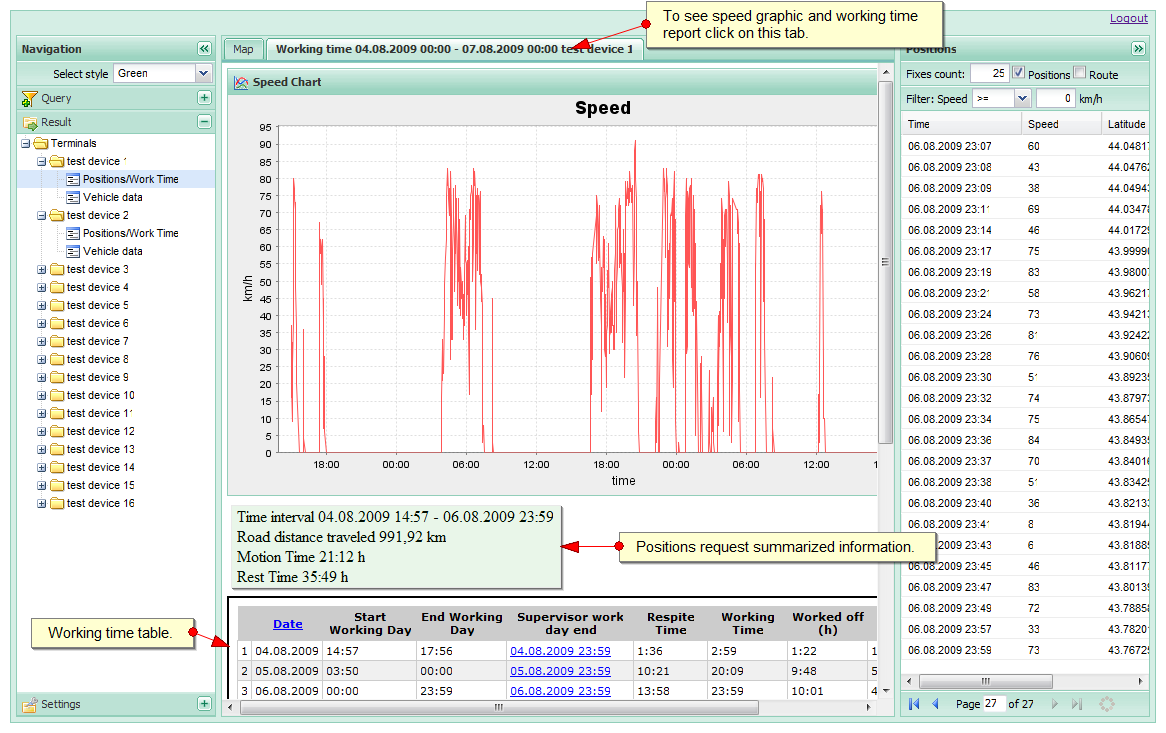The width and height of the screenshot is (1166, 733).
Task: Select the Working time 04.08.2009 tab
Action: click(454, 49)
